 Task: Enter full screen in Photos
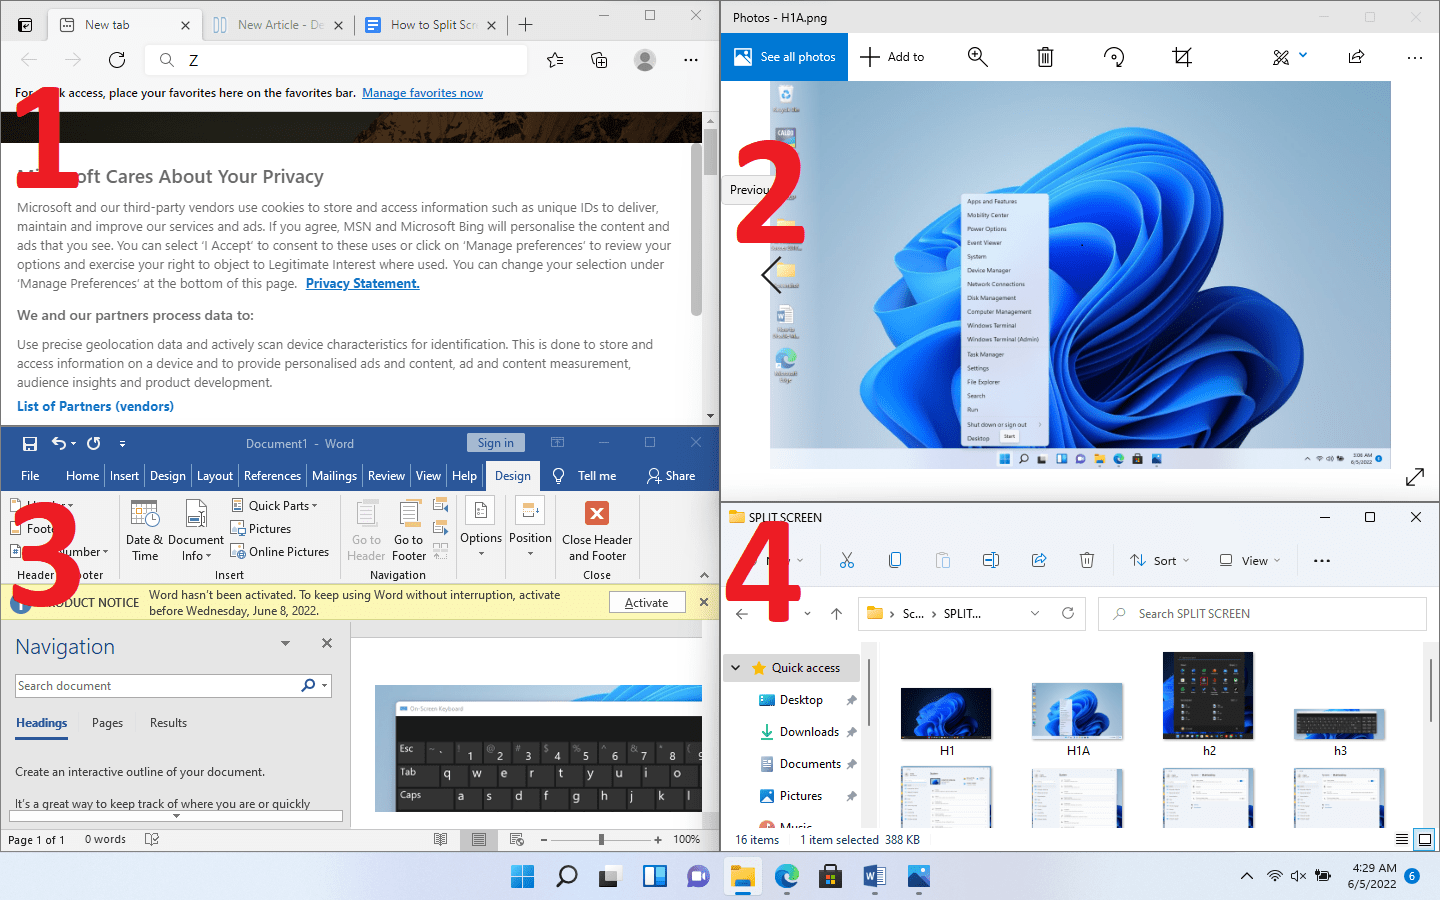point(1415,477)
